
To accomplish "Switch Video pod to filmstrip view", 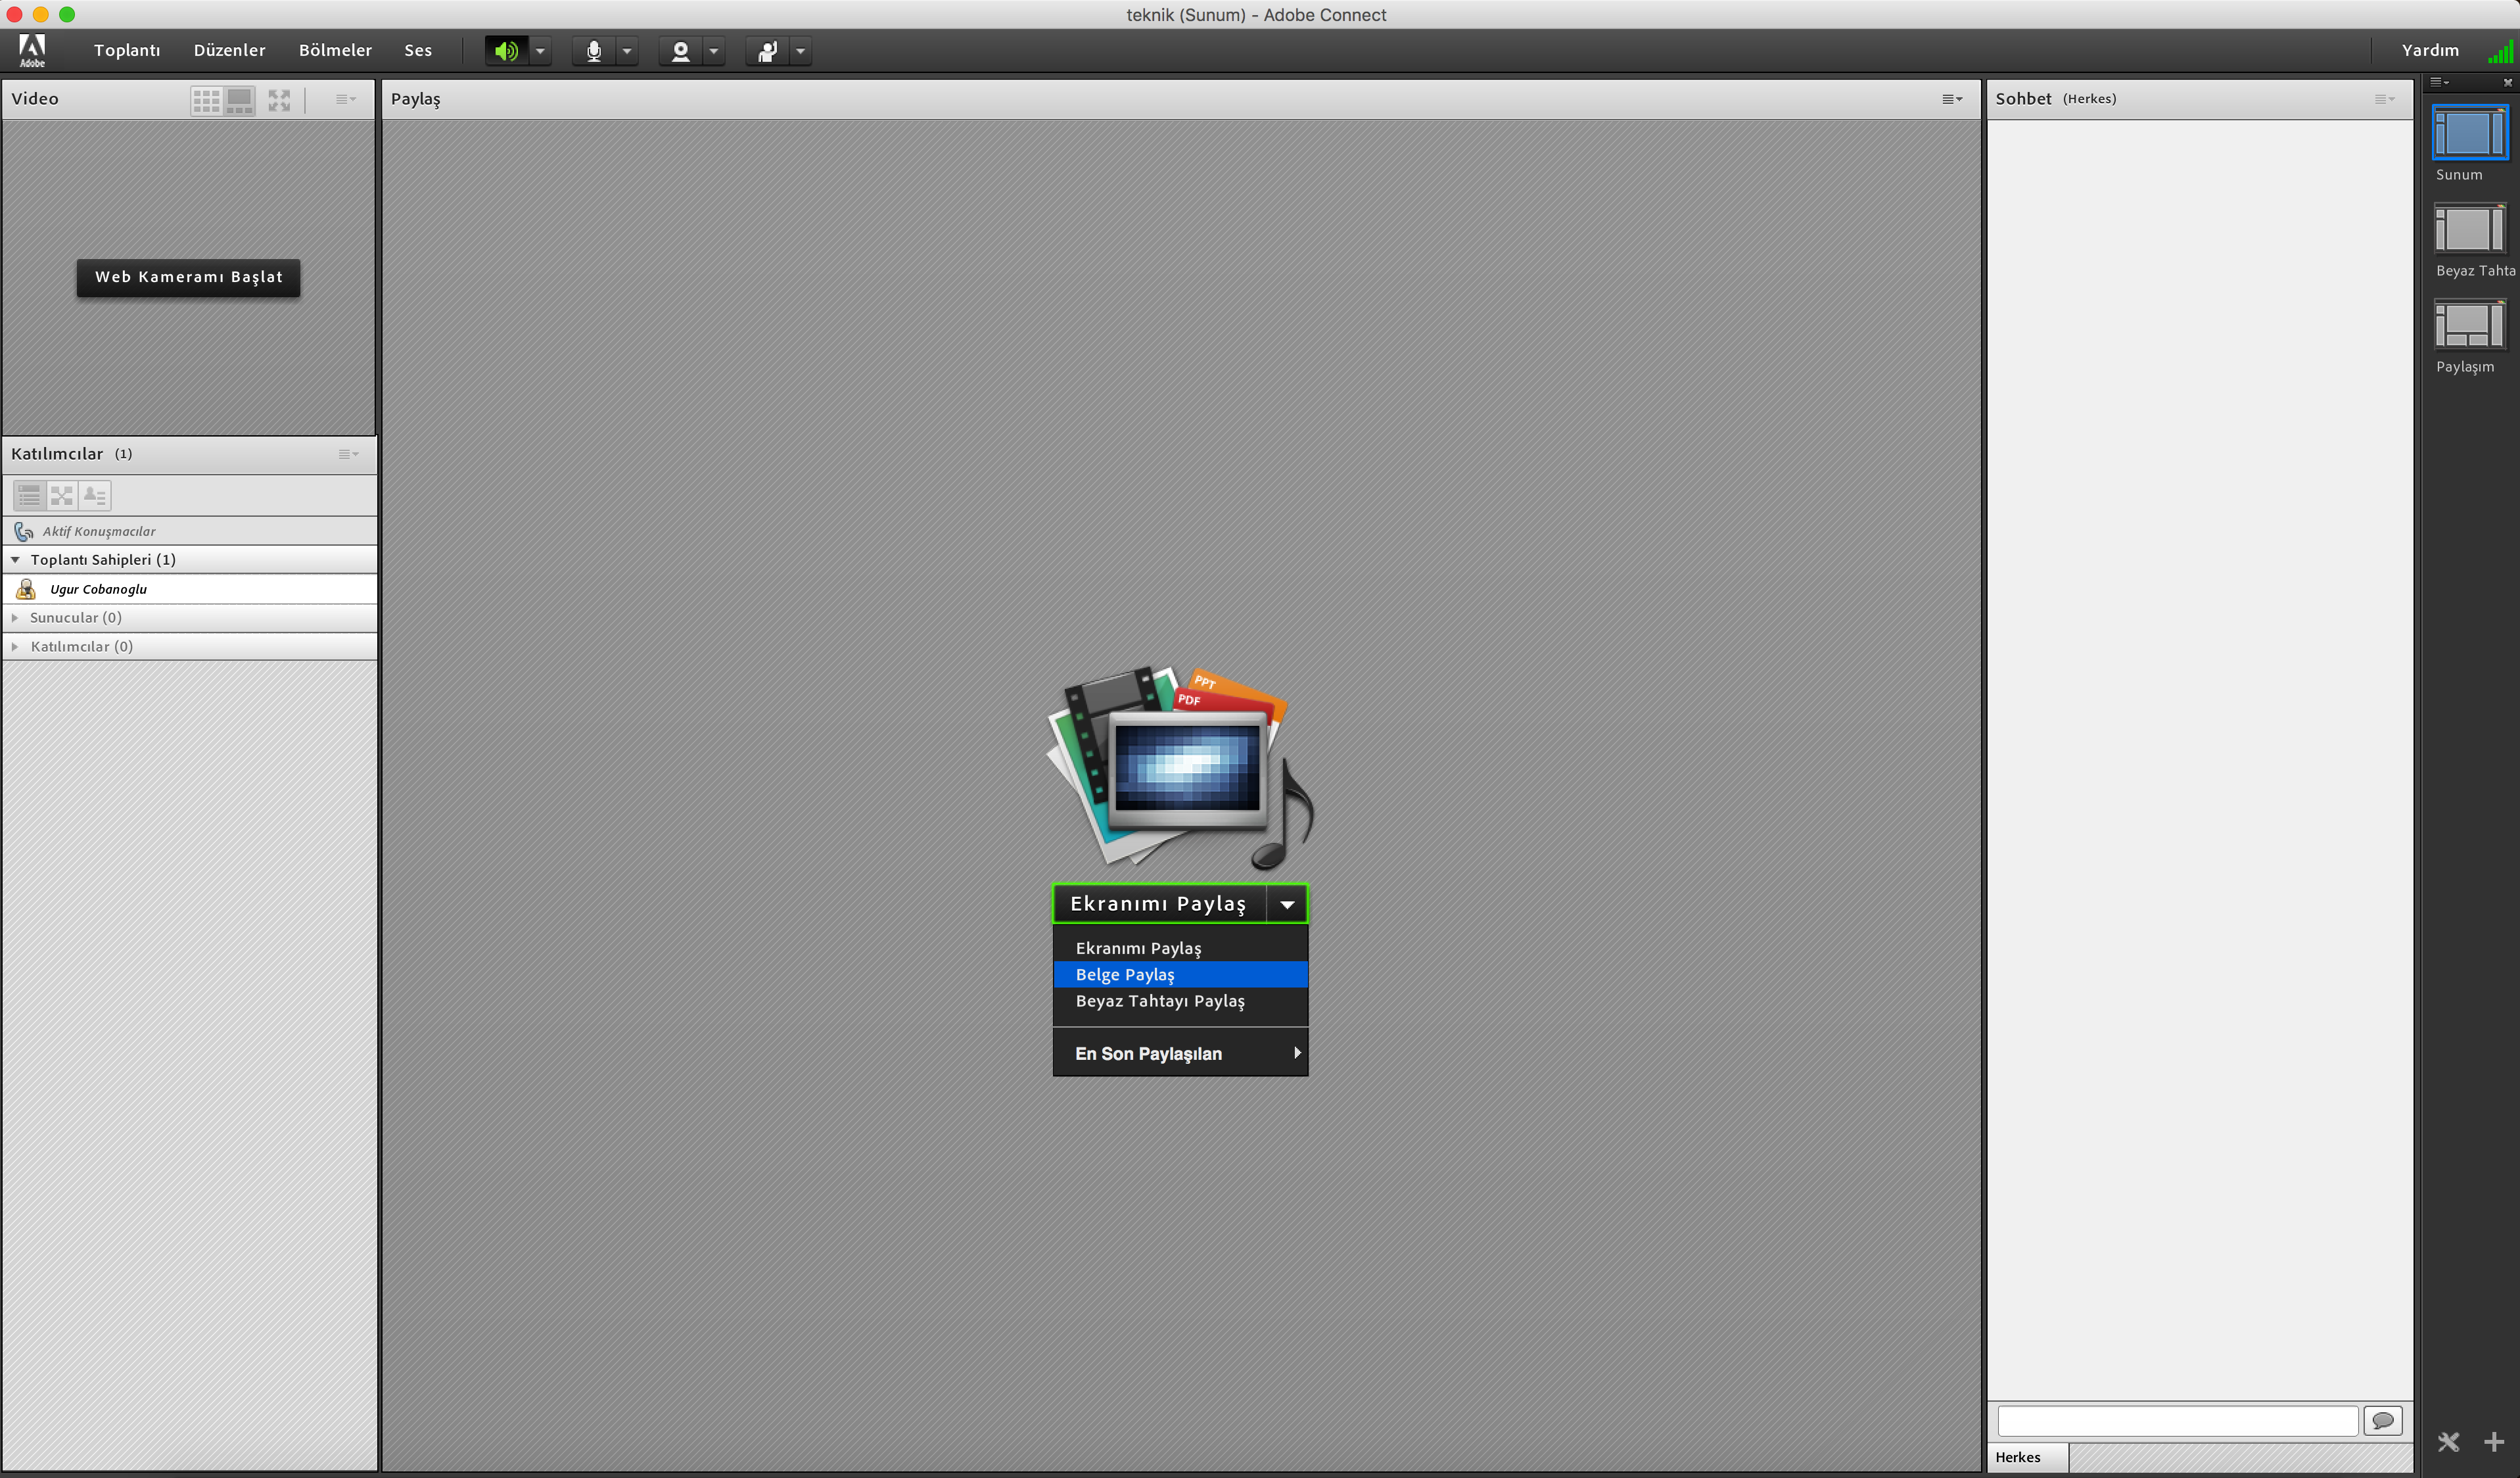I will coord(240,100).
